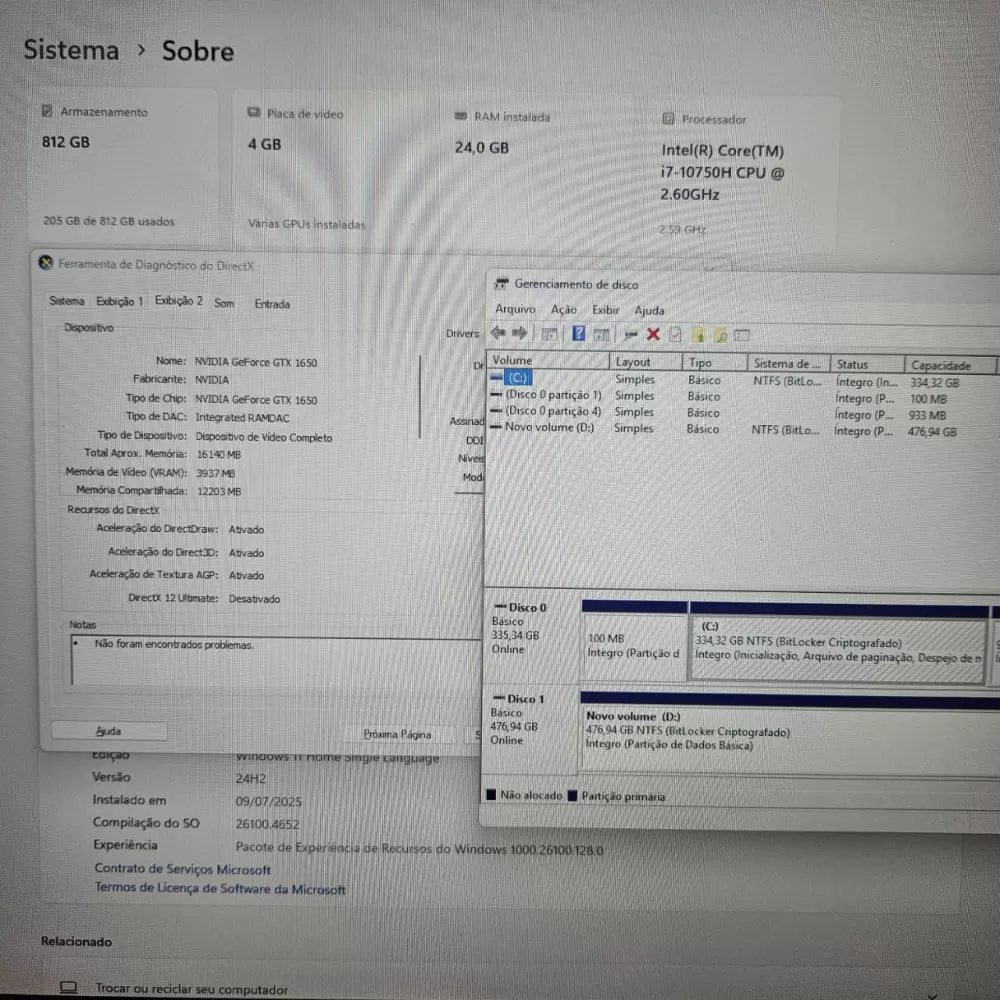1000x1000 pixels.
Task: Click the drive icon of the (C:) volume row
Action: (x=496, y=378)
